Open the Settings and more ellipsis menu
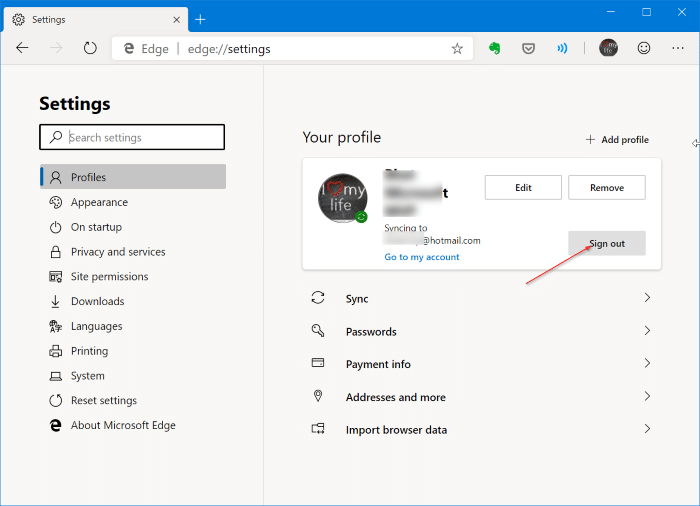This screenshot has height=506, width=700. click(x=678, y=48)
